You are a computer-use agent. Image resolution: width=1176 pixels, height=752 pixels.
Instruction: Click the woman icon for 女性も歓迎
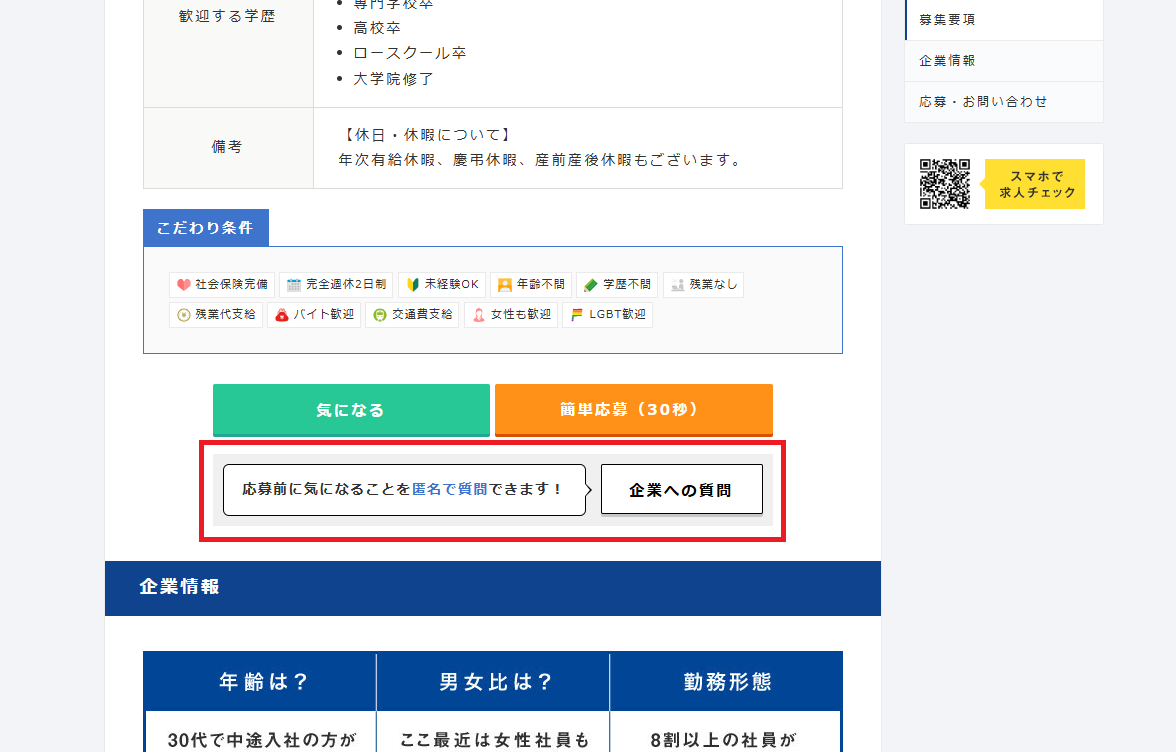click(x=478, y=315)
